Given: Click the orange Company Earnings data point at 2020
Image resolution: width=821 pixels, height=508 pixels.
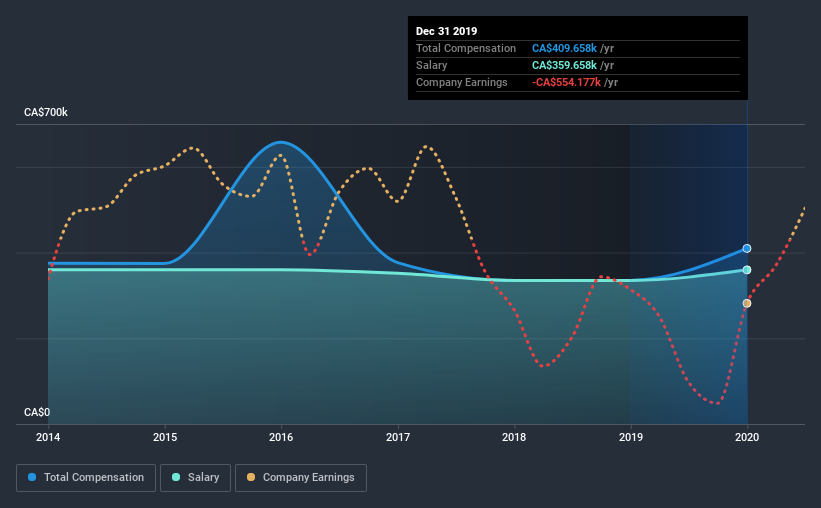Looking at the screenshot, I should tap(747, 303).
